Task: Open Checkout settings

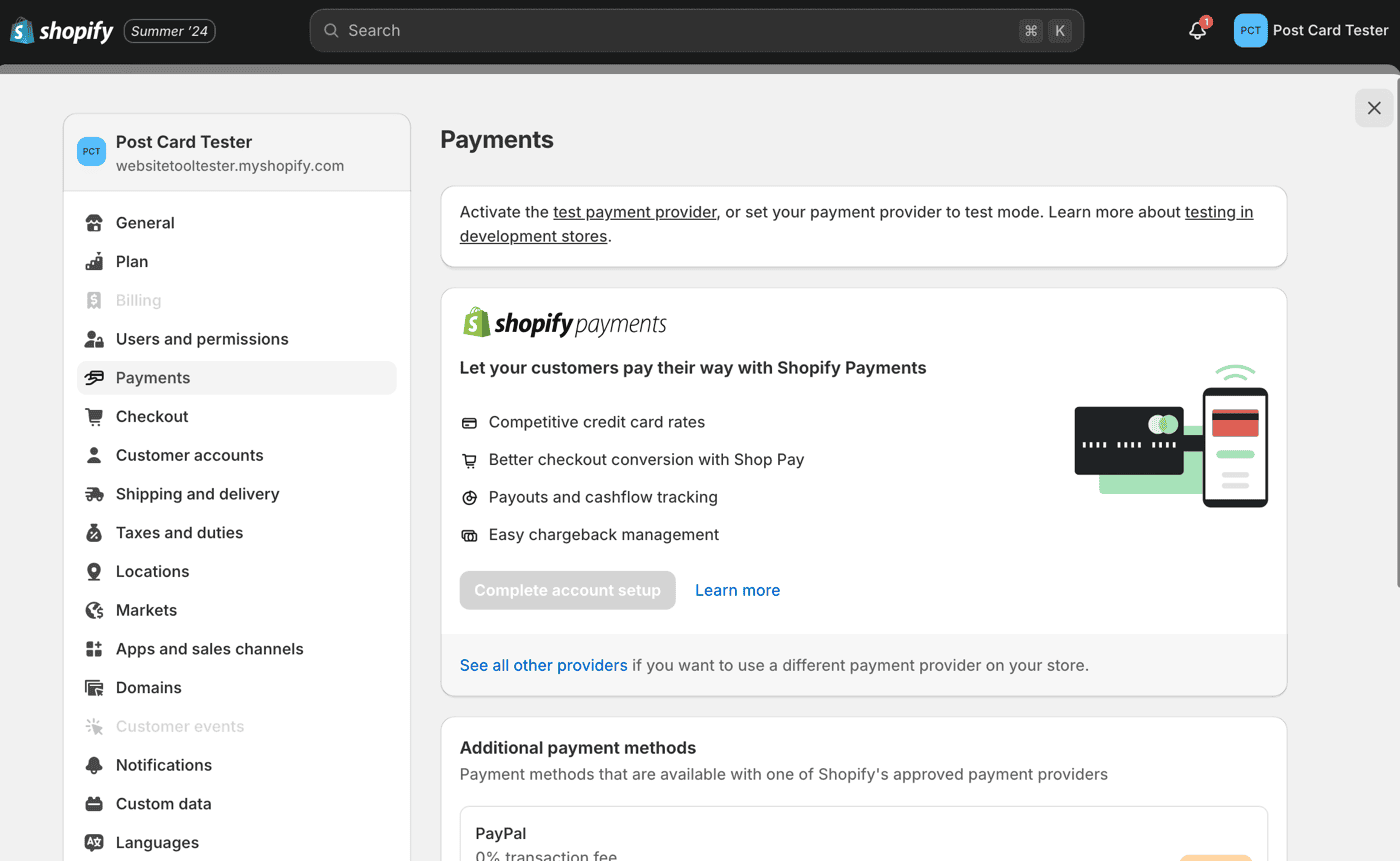Action: 237,416
